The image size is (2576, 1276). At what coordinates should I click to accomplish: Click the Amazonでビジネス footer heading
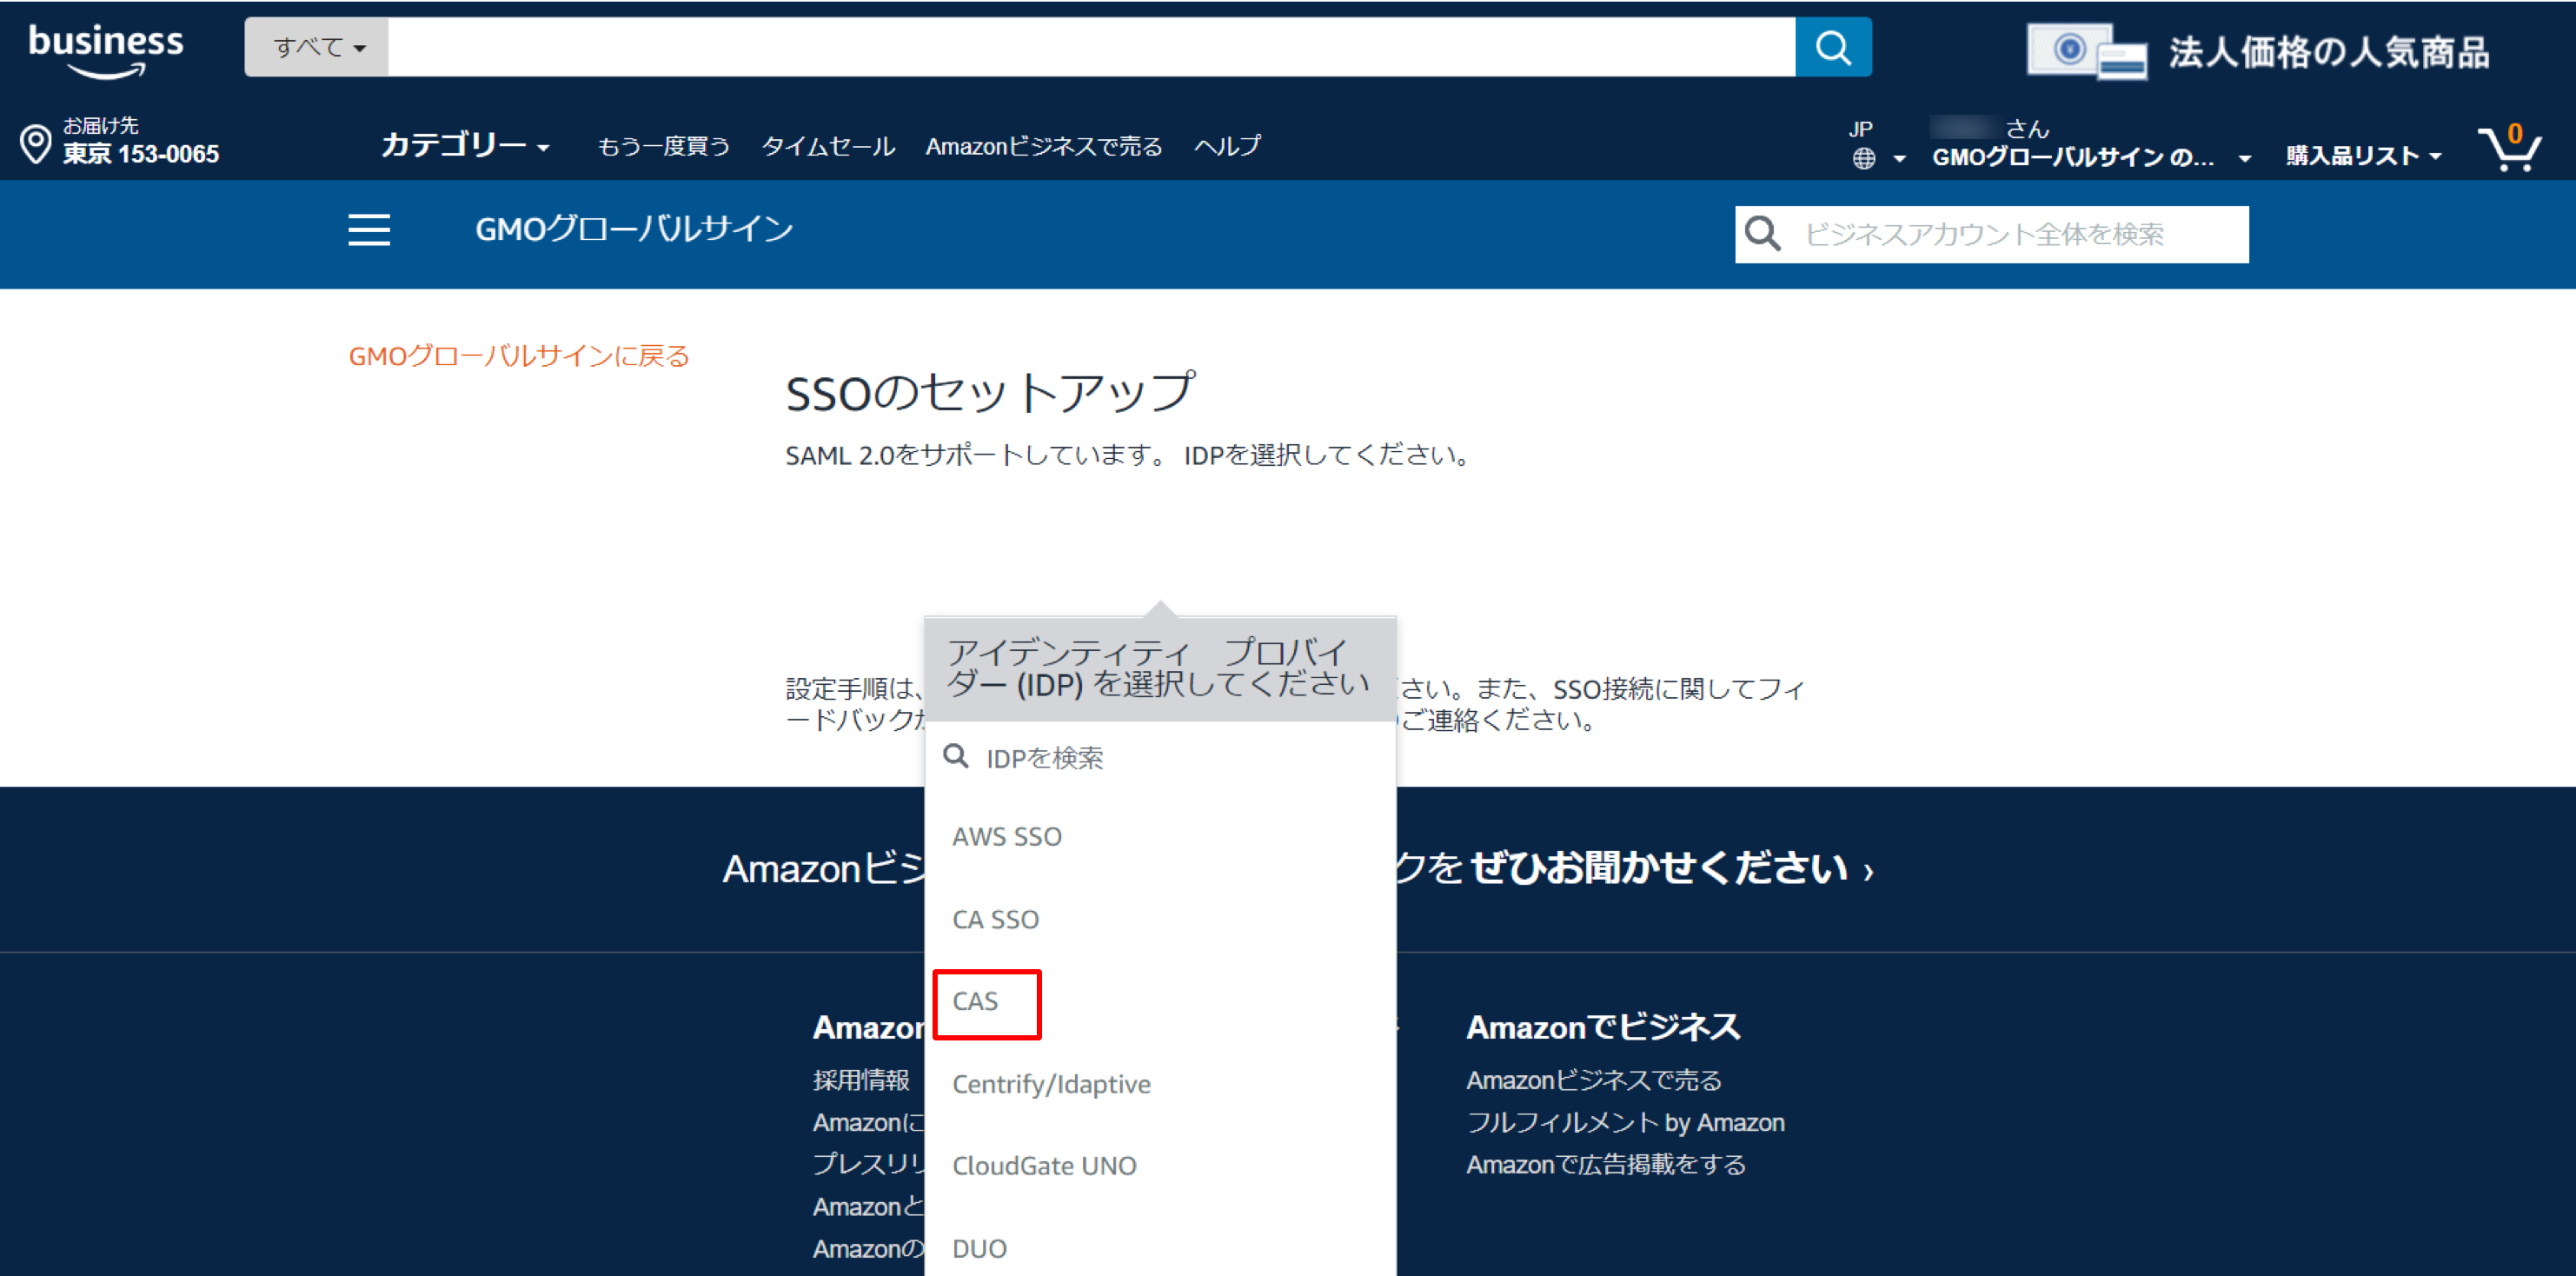[x=1603, y=1027]
